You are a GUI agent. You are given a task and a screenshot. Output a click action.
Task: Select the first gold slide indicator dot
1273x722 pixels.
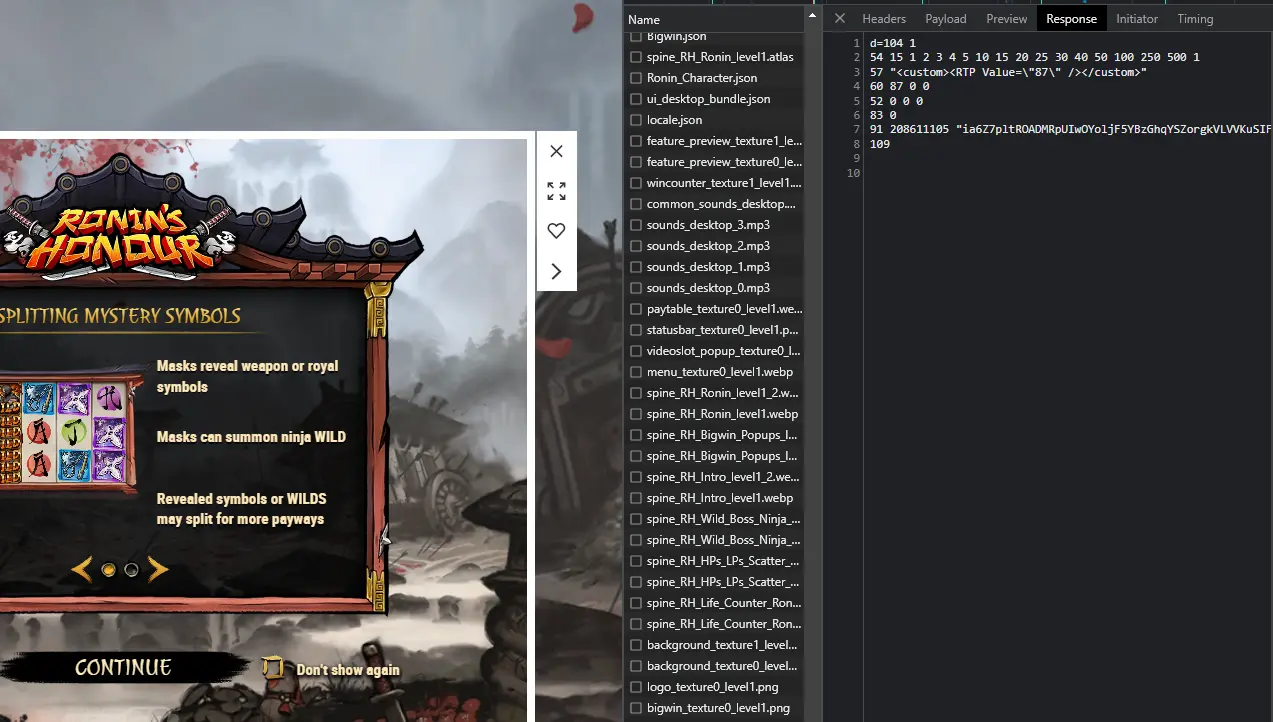[x=109, y=570]
